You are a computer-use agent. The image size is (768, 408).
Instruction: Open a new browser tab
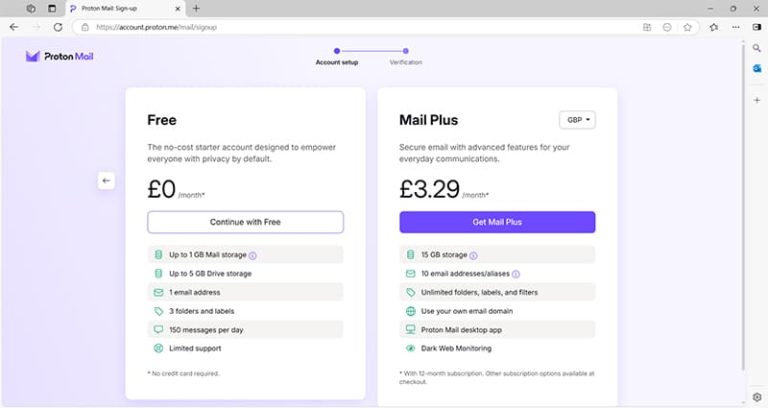click(x=196, y=8)
